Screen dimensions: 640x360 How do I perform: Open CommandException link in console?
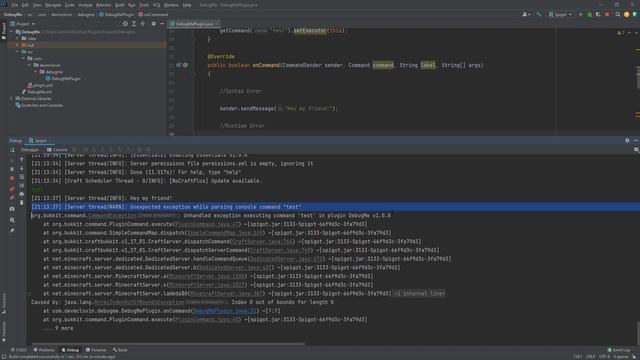[112, 215]
